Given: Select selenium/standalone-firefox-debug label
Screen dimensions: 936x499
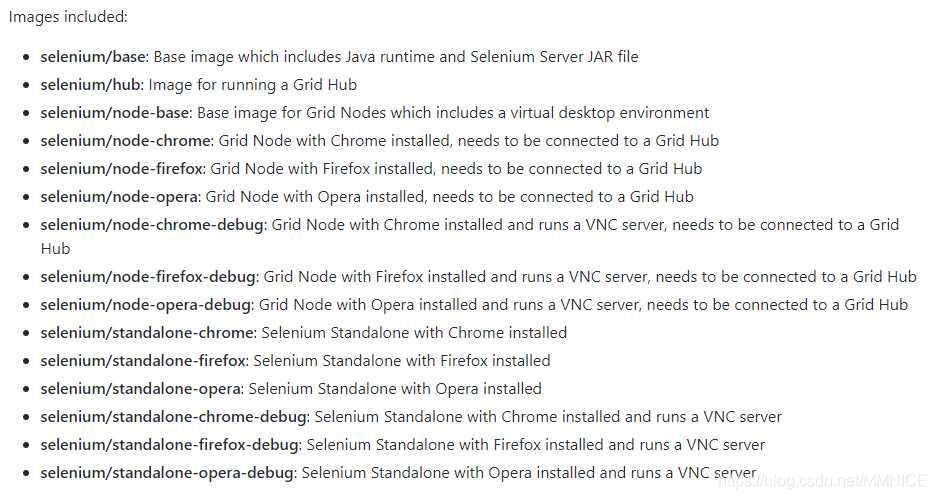Looking at the screenshot, I should (170, 445).
